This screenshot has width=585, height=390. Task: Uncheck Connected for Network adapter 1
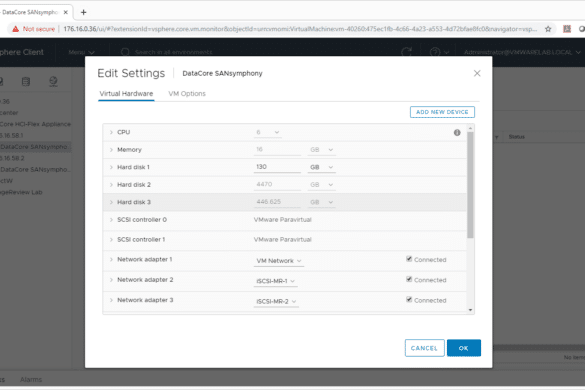[409, 259]
